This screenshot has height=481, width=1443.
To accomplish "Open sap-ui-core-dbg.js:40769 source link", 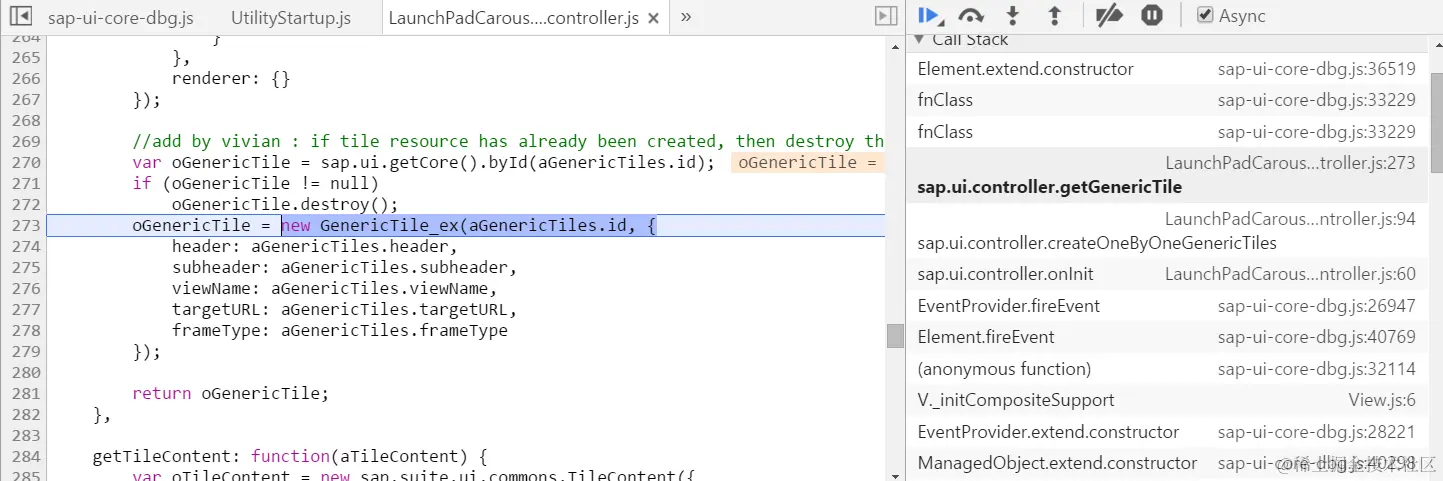I will (1316, 337).
